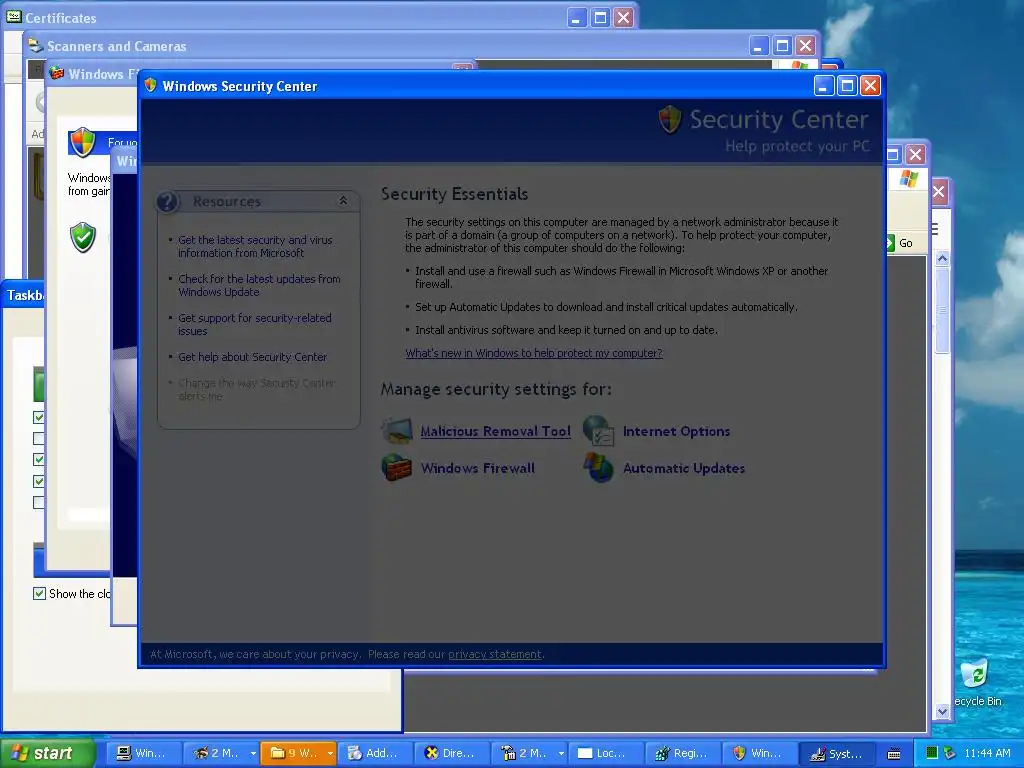Click the shield Win... taskbar button
The image size is (1024, 768).
(x=759, y=753)
